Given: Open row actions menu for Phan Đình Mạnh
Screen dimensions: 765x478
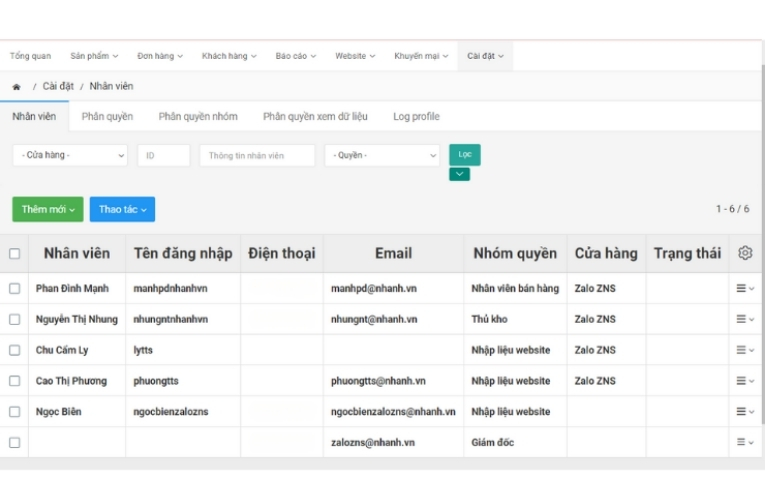Looking at the screenshot, I should [x=745, y=289].
